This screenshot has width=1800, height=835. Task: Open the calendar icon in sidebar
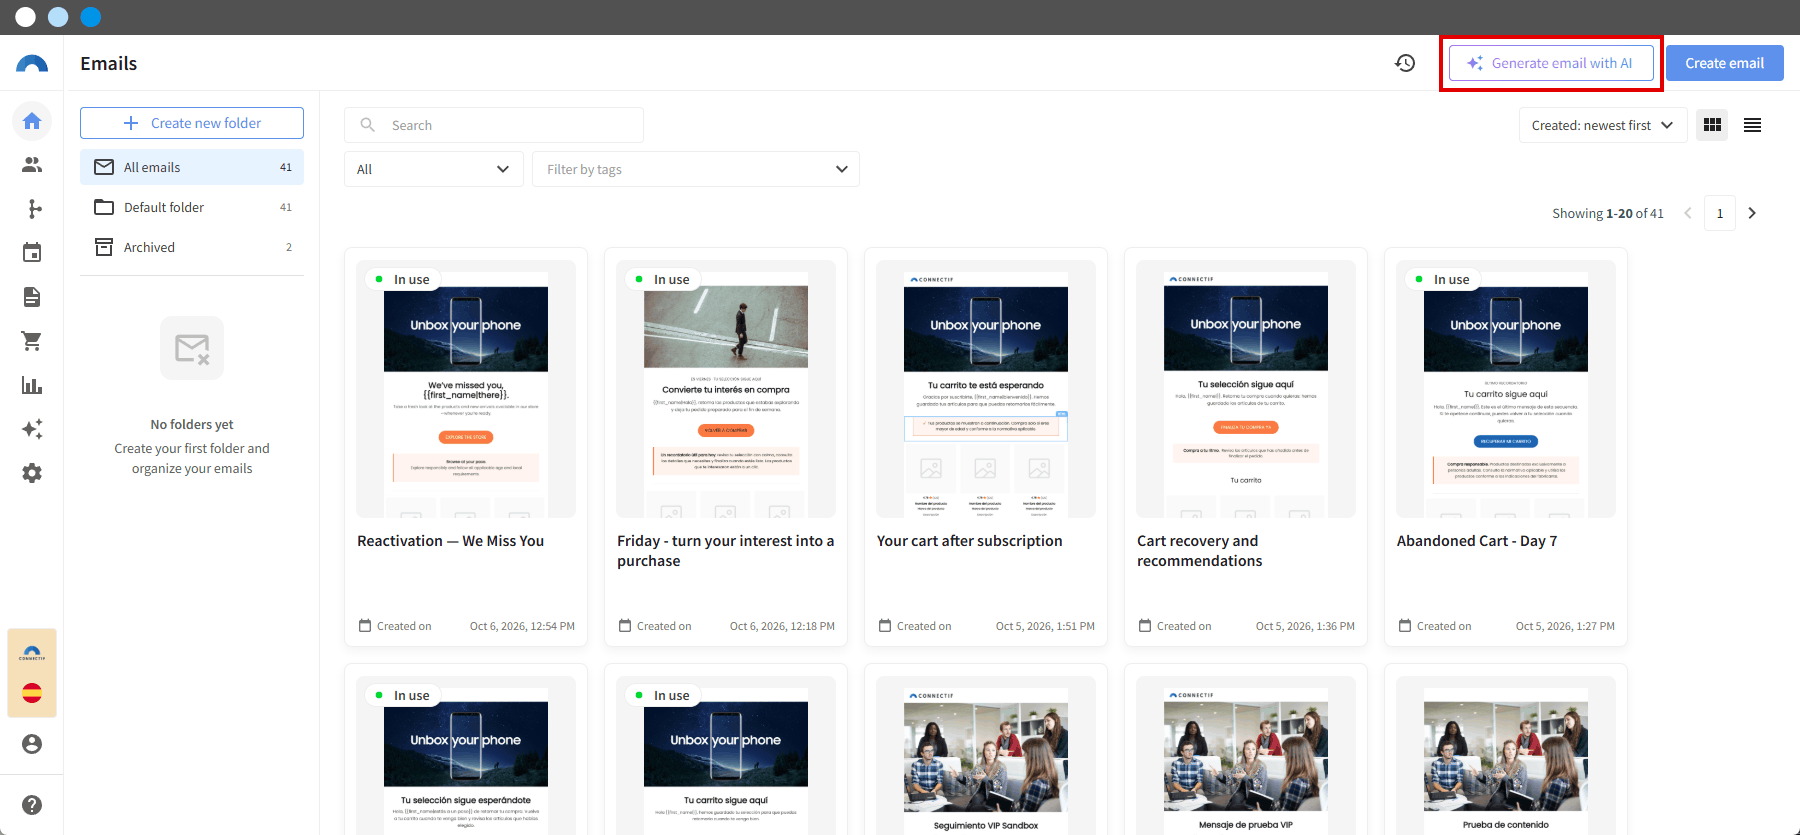click(x=32, y=253)
